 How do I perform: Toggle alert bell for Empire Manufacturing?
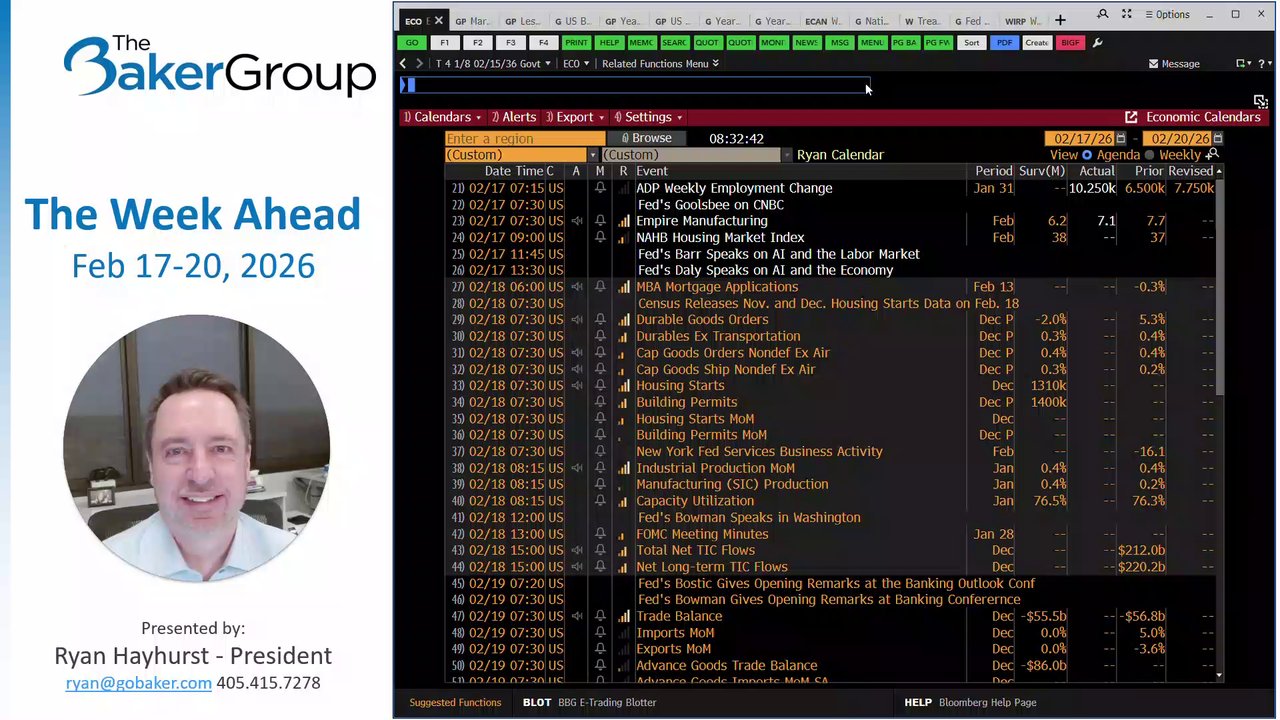[600, 221]
